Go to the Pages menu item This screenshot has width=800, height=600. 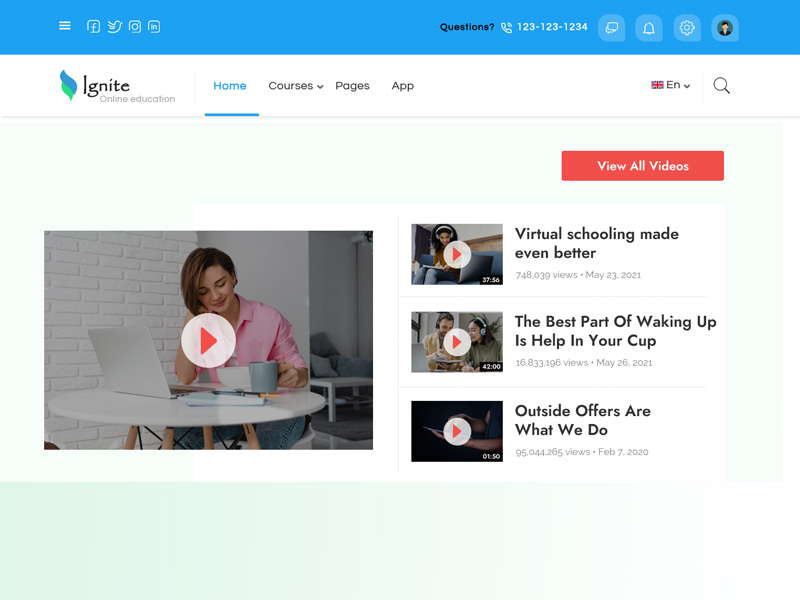coord(352,86)
